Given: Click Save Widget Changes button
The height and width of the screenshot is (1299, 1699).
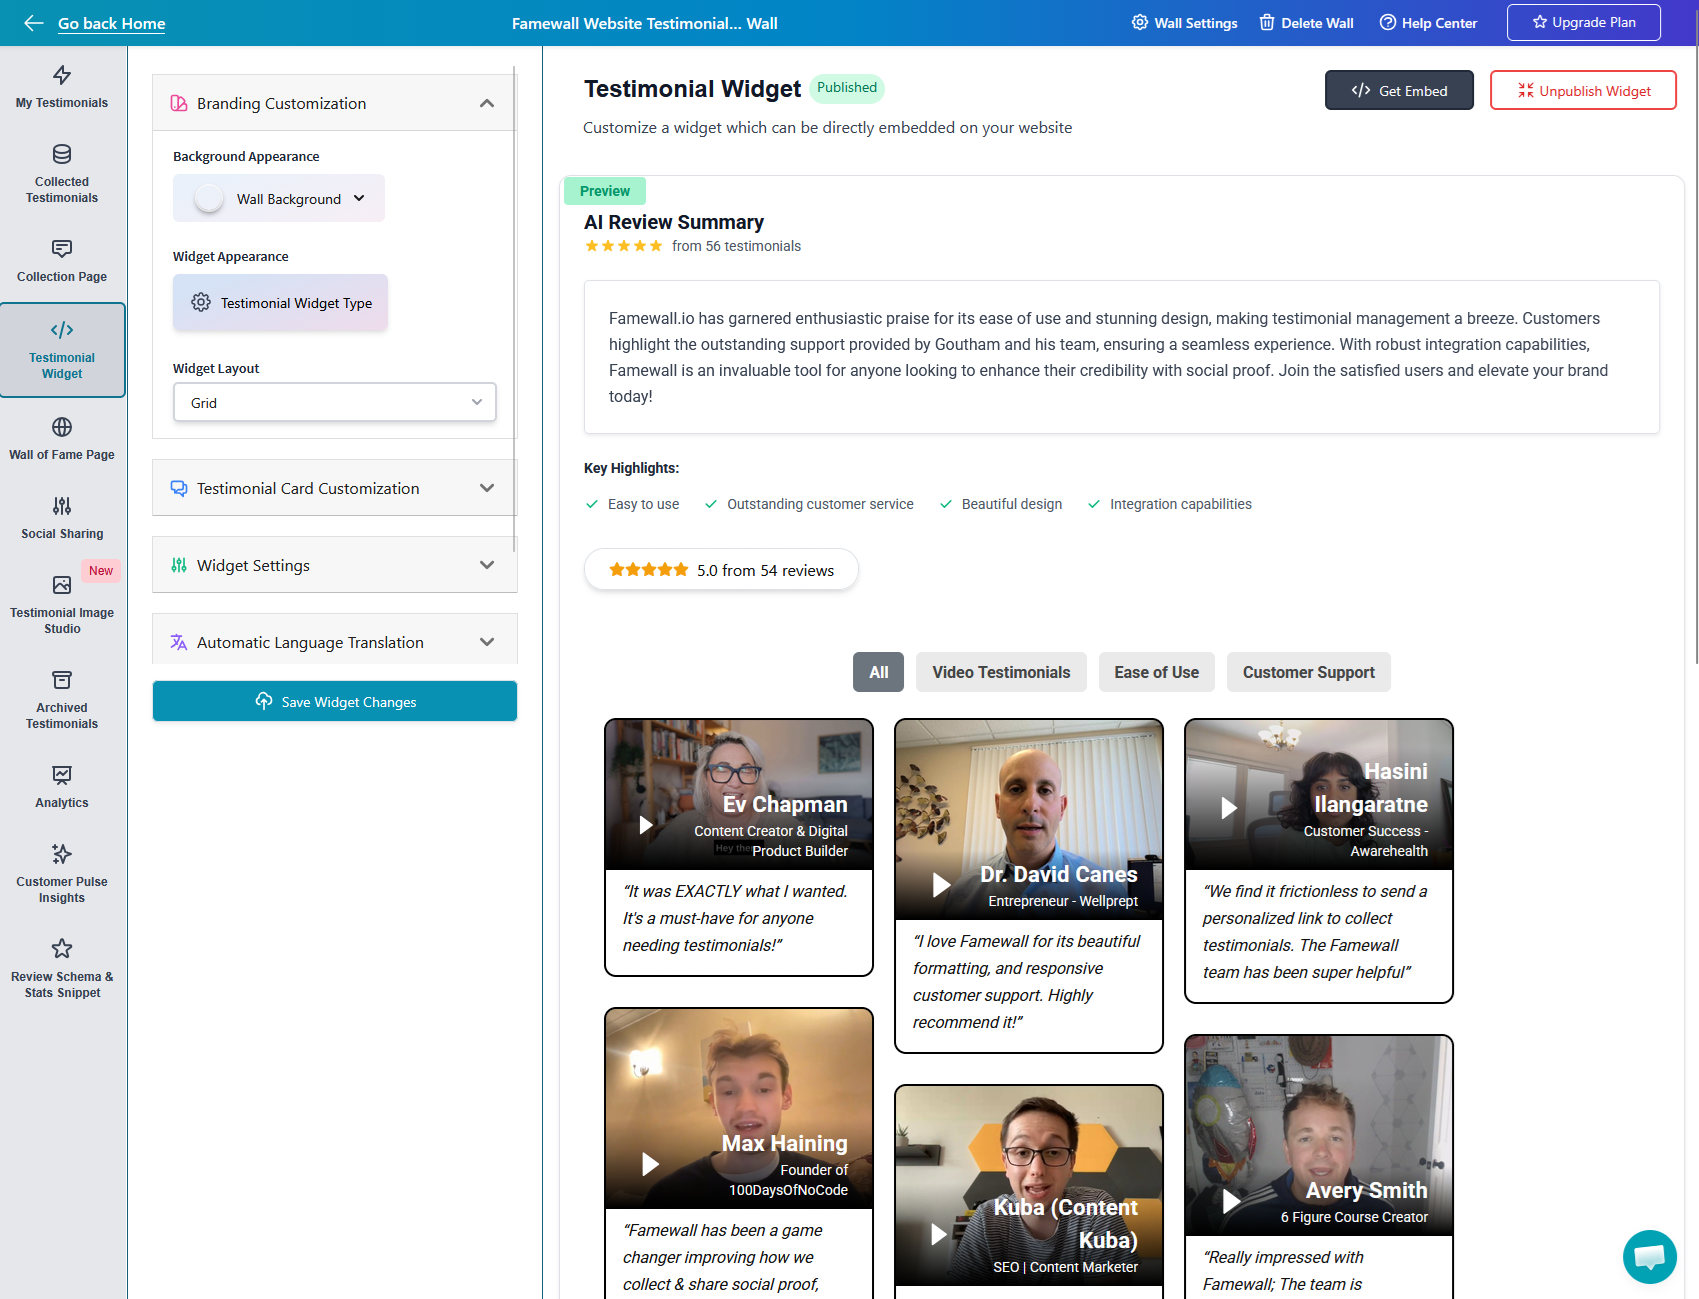Looking at the screenshot, I should click(335, 701).
